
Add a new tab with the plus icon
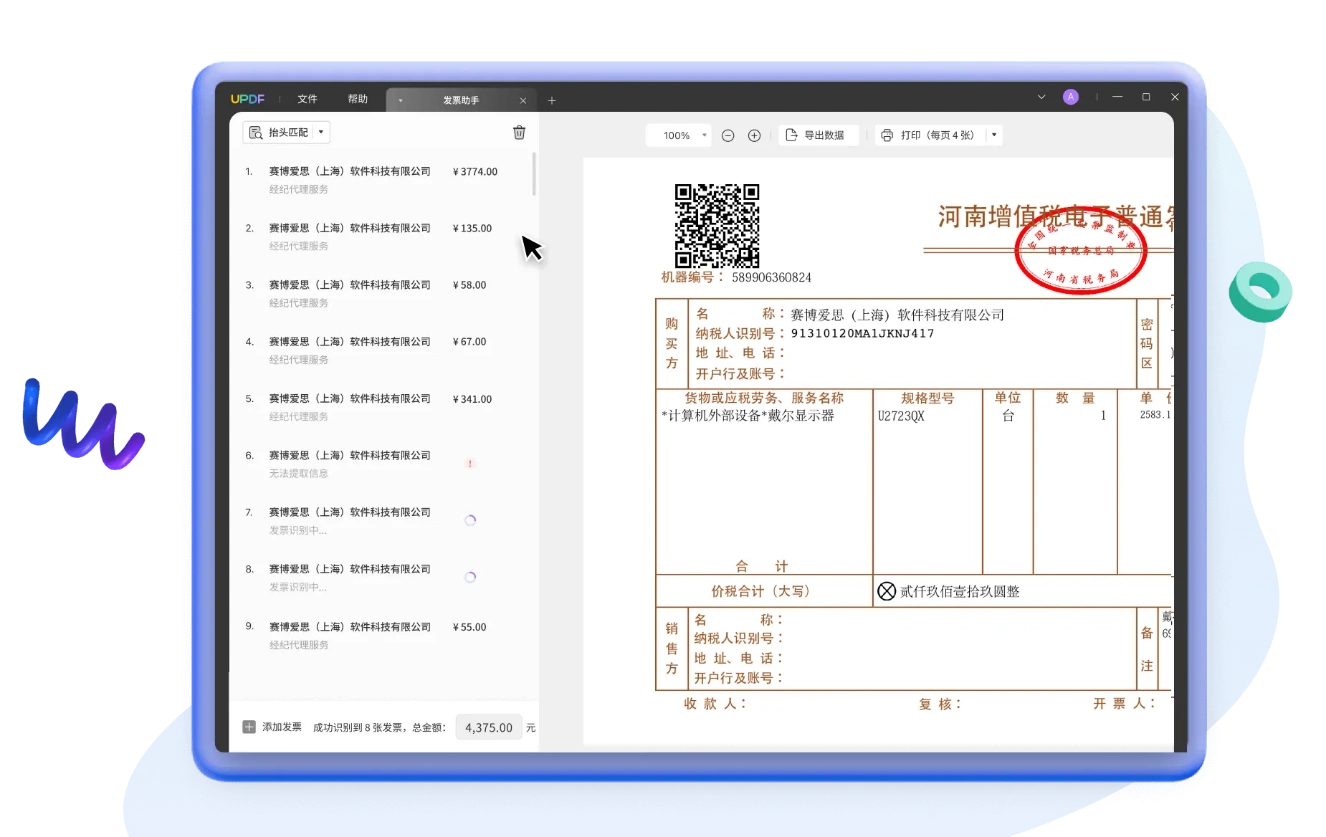coord(551,100)
